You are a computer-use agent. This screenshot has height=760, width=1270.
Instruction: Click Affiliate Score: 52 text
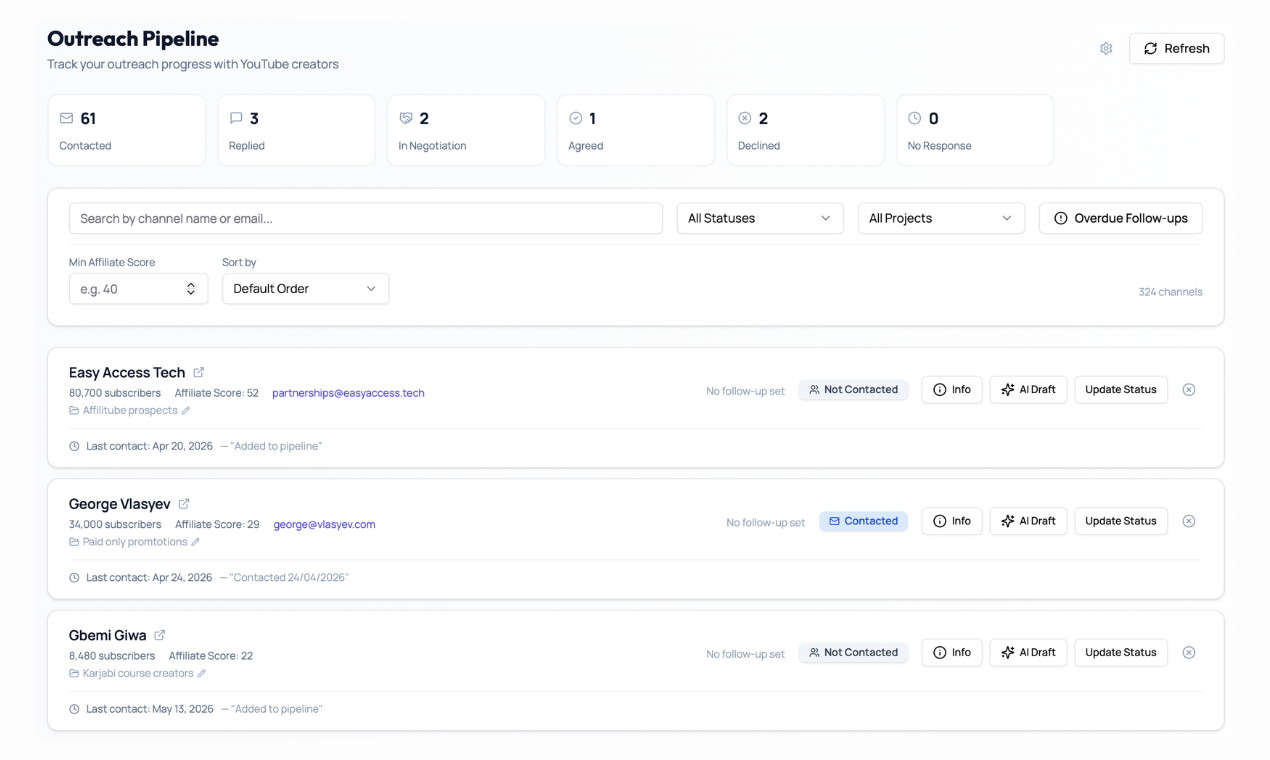coord(217,393)
